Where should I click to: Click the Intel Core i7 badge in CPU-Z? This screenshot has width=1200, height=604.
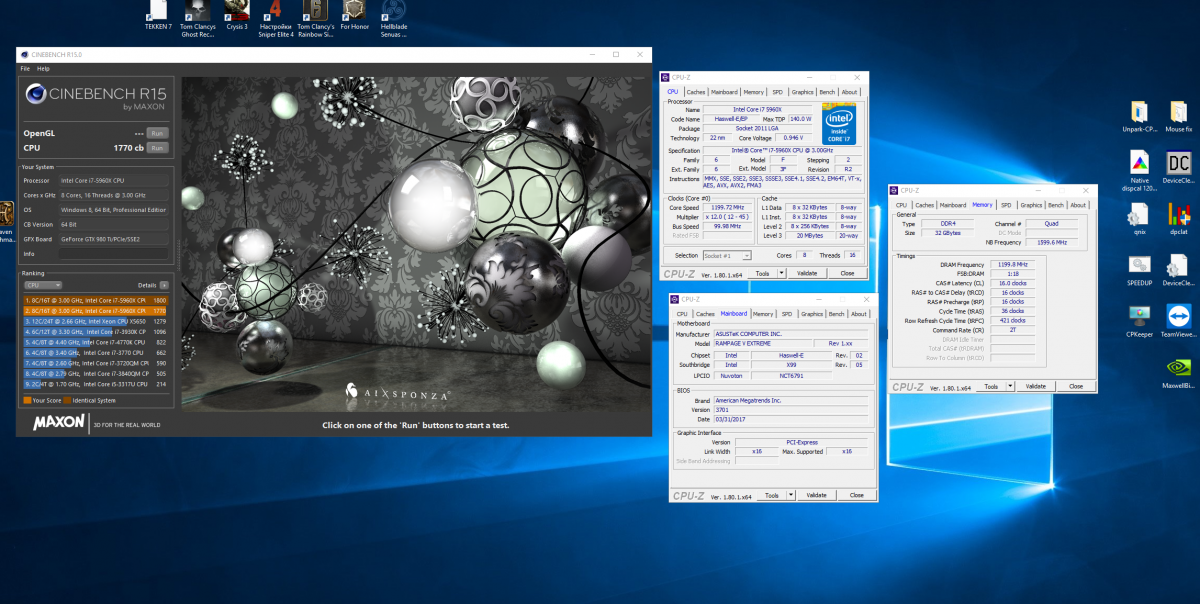[840, 122]
